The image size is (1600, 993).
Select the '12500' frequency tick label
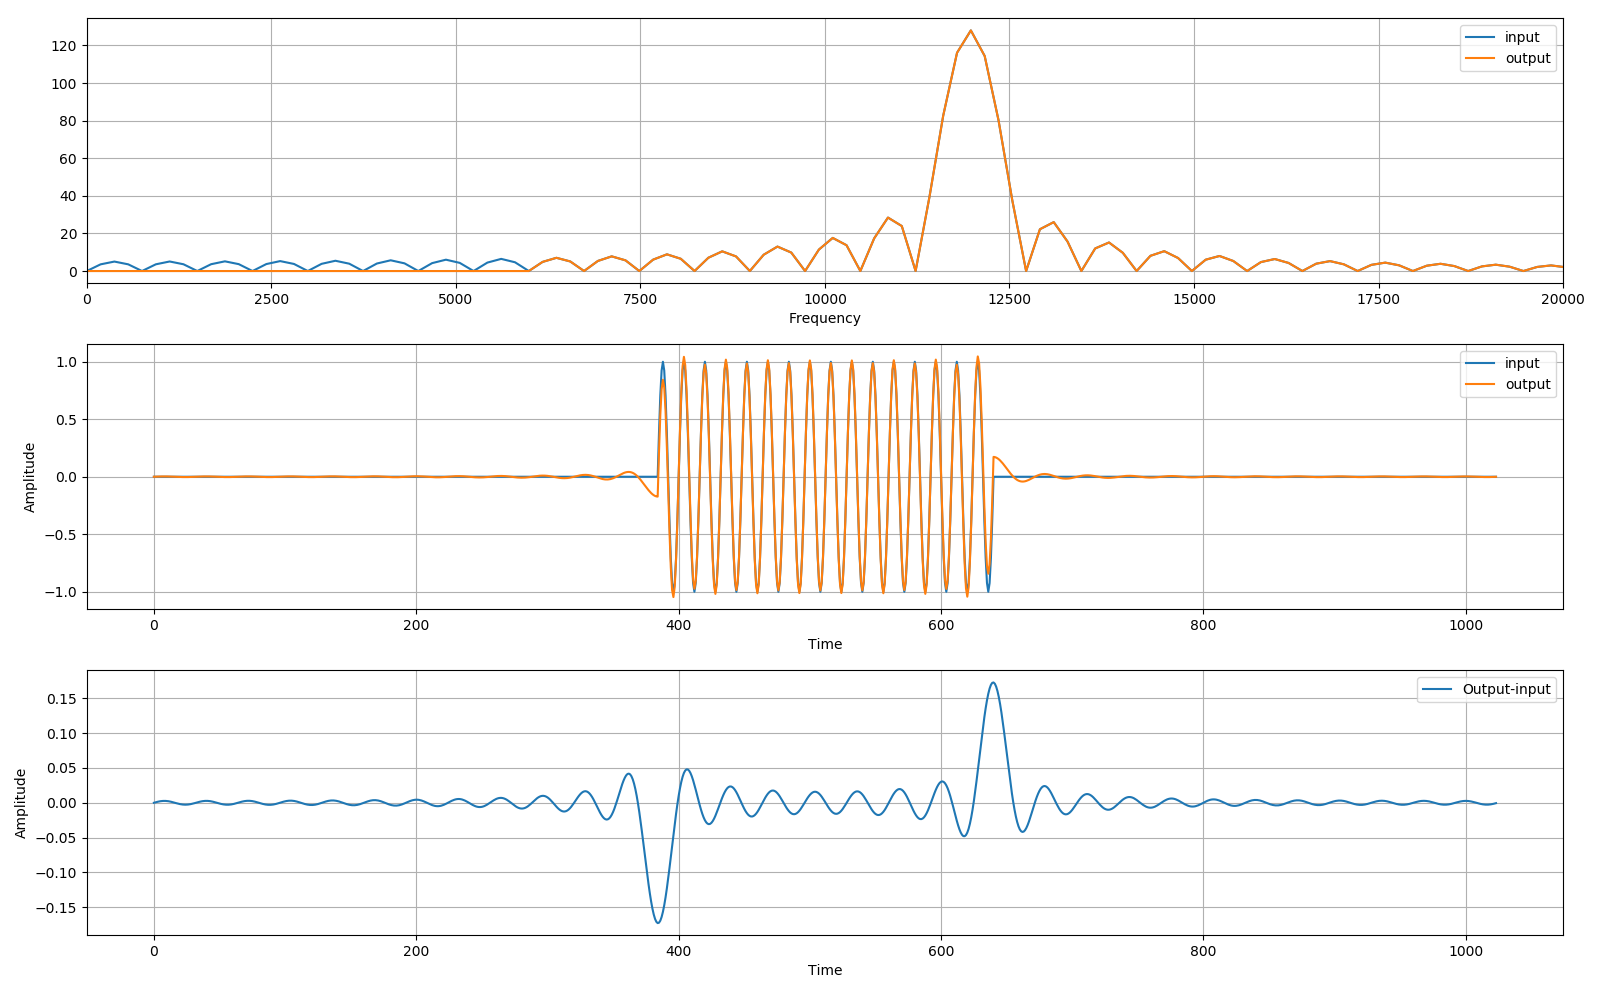[1009, 298]
